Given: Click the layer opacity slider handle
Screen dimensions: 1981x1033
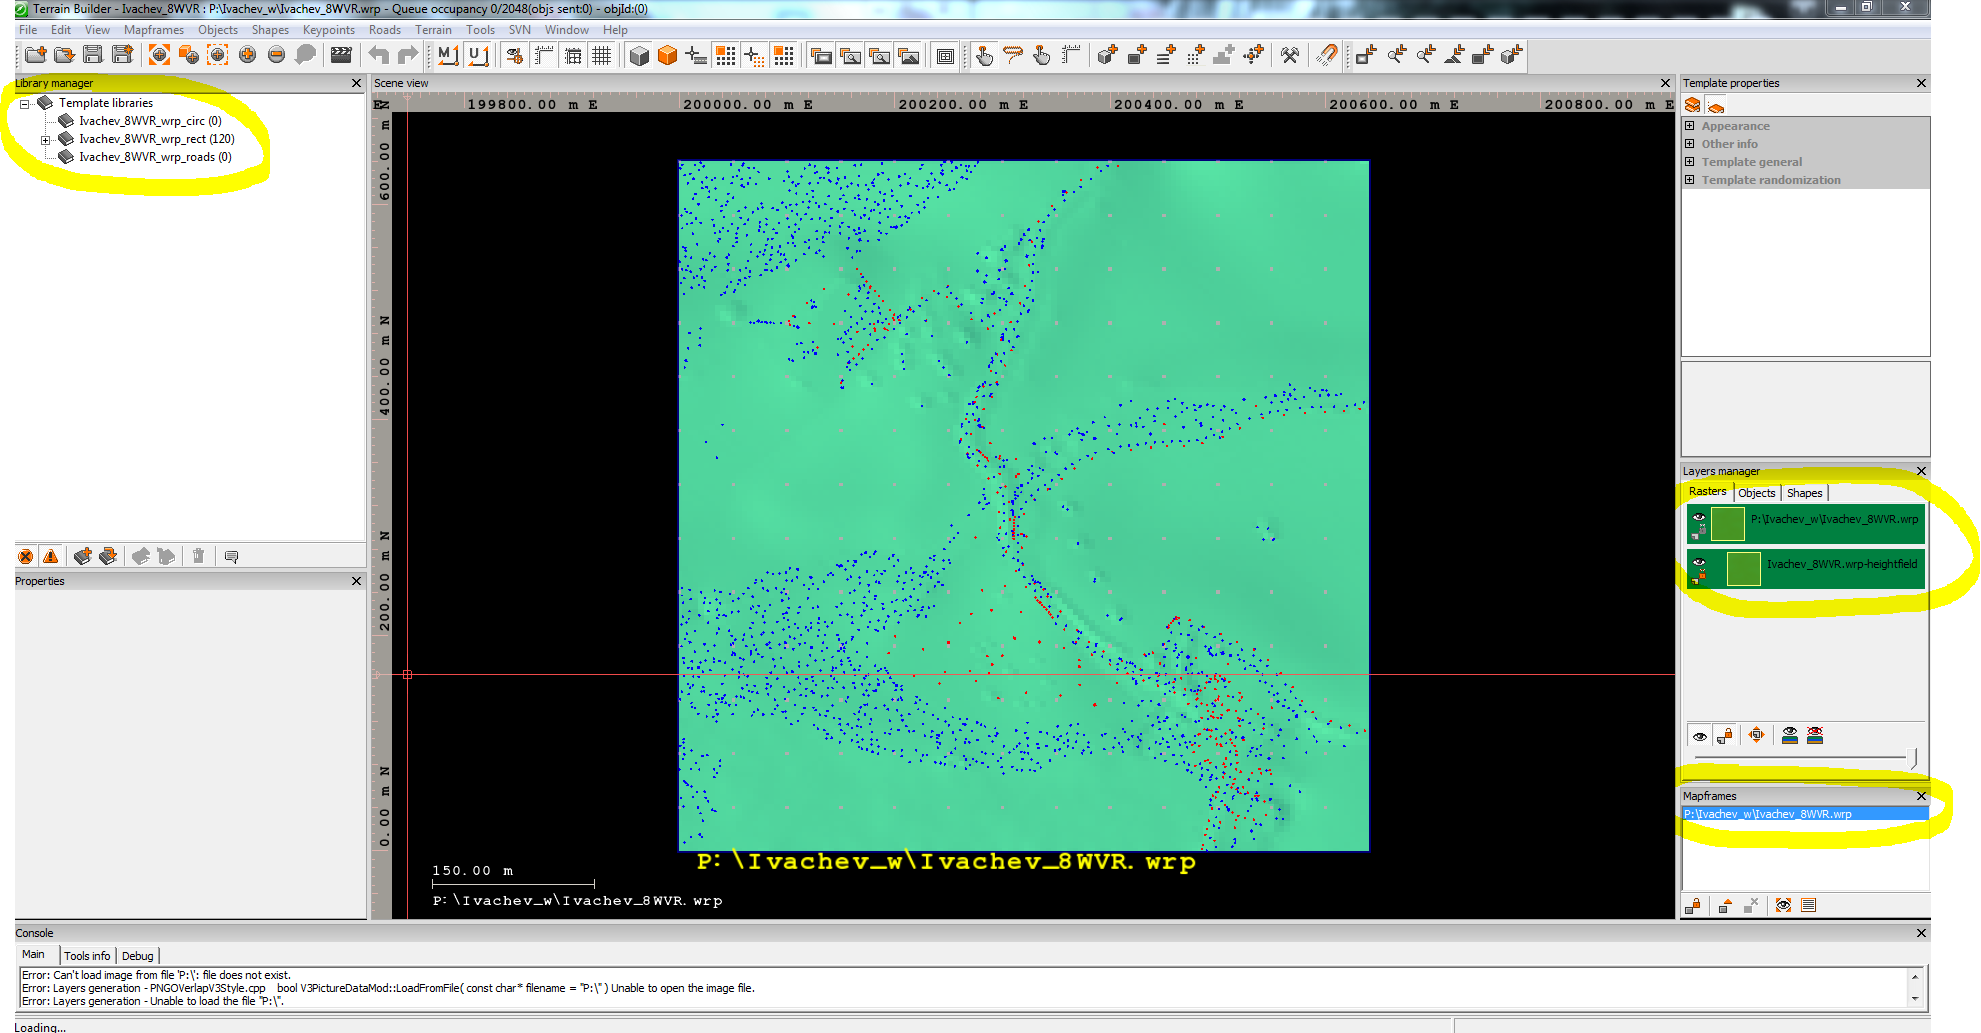Looking at the screenshot, I should point(1913,759).
